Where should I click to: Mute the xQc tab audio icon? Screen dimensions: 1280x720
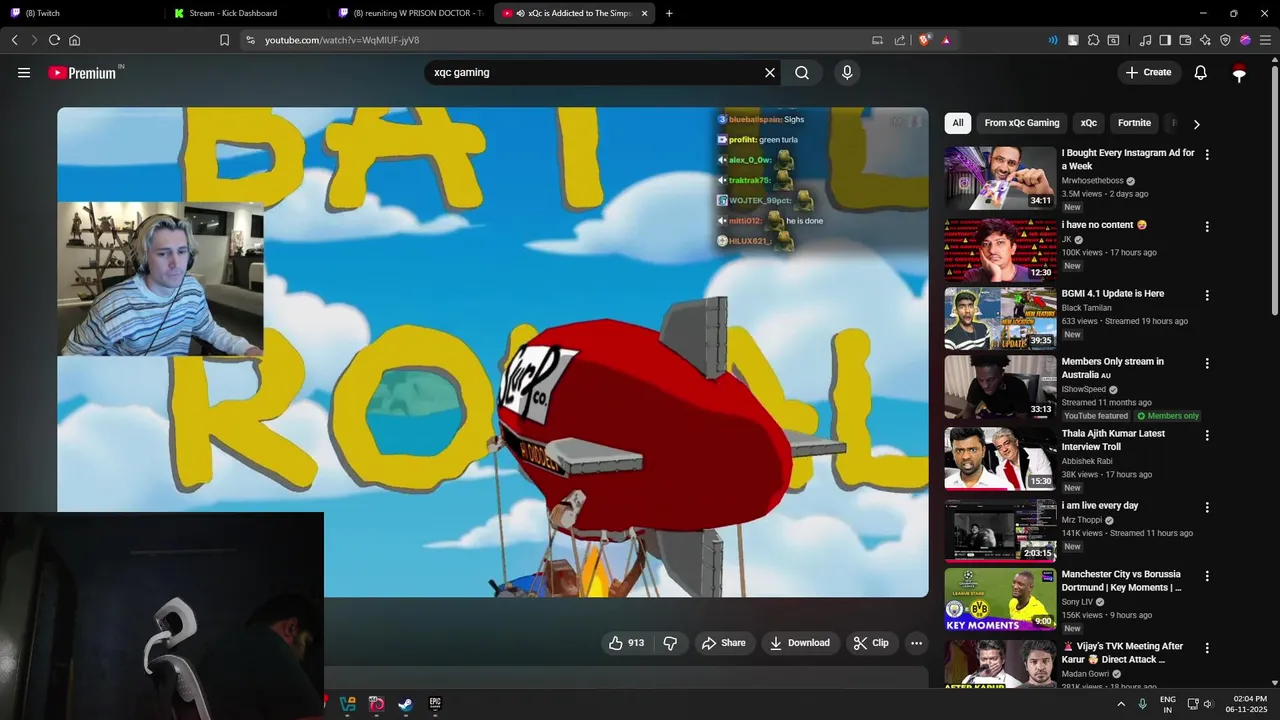pos(521,13)
